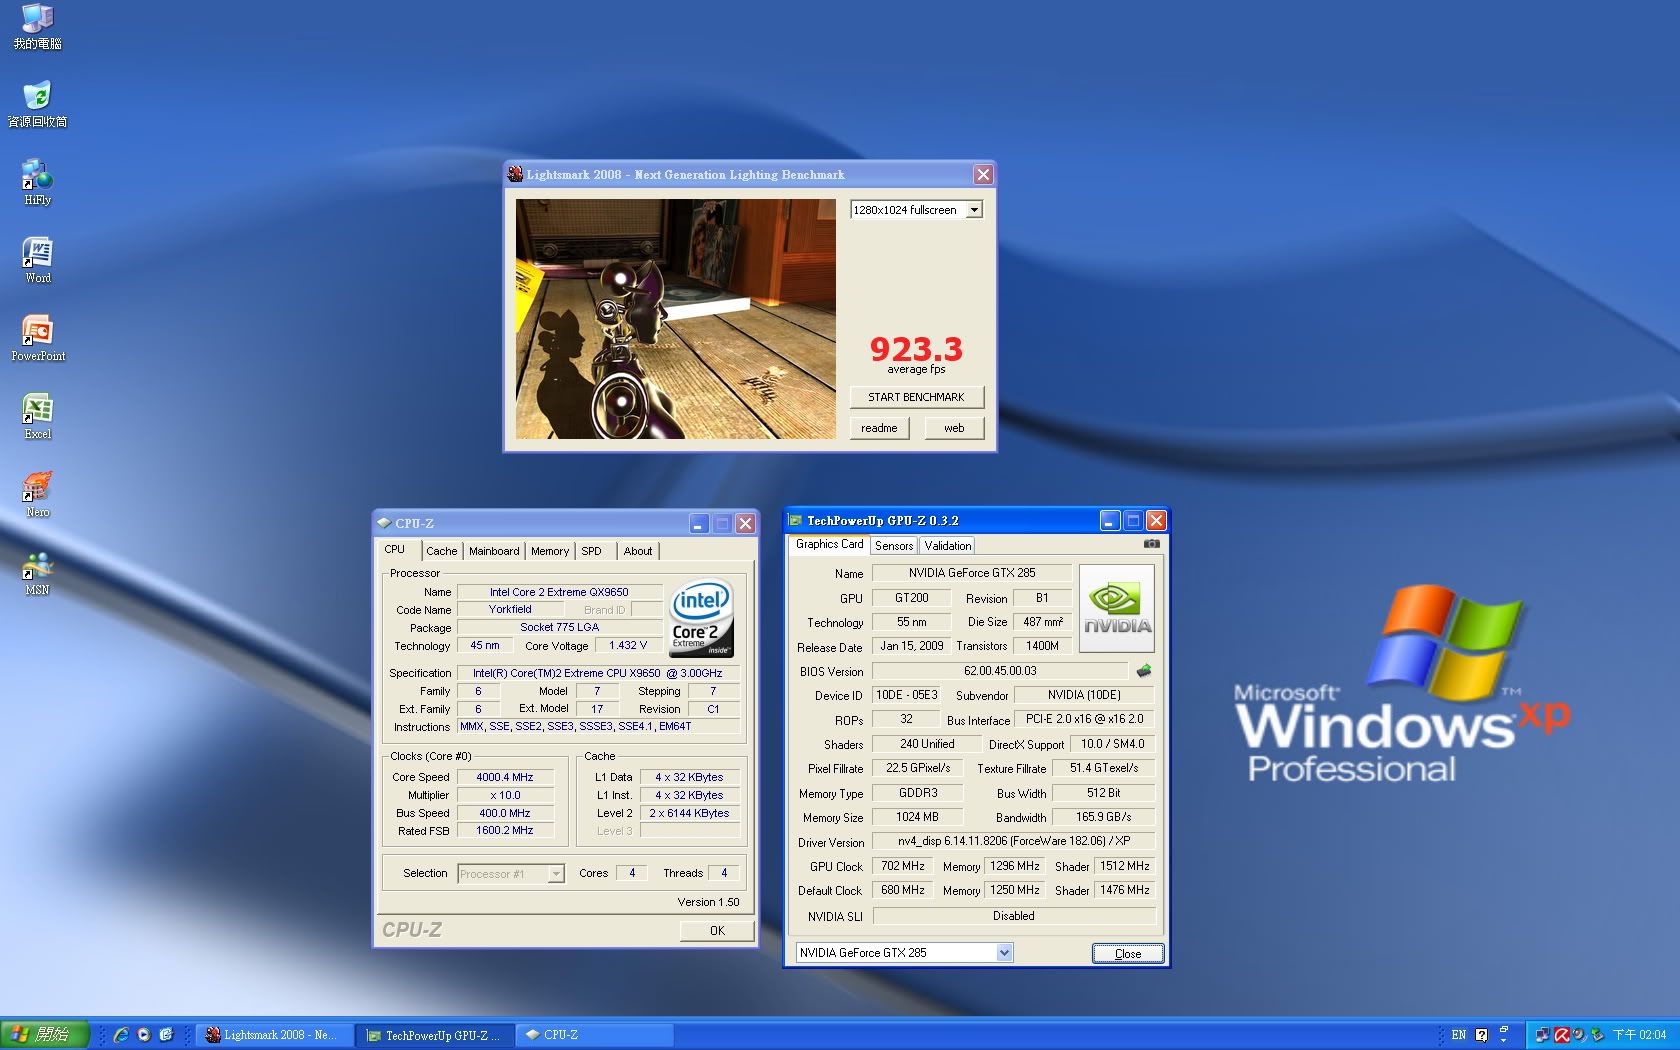
Task: Click the Lightsmark title bar icon
Action: (x=515, y=174)
